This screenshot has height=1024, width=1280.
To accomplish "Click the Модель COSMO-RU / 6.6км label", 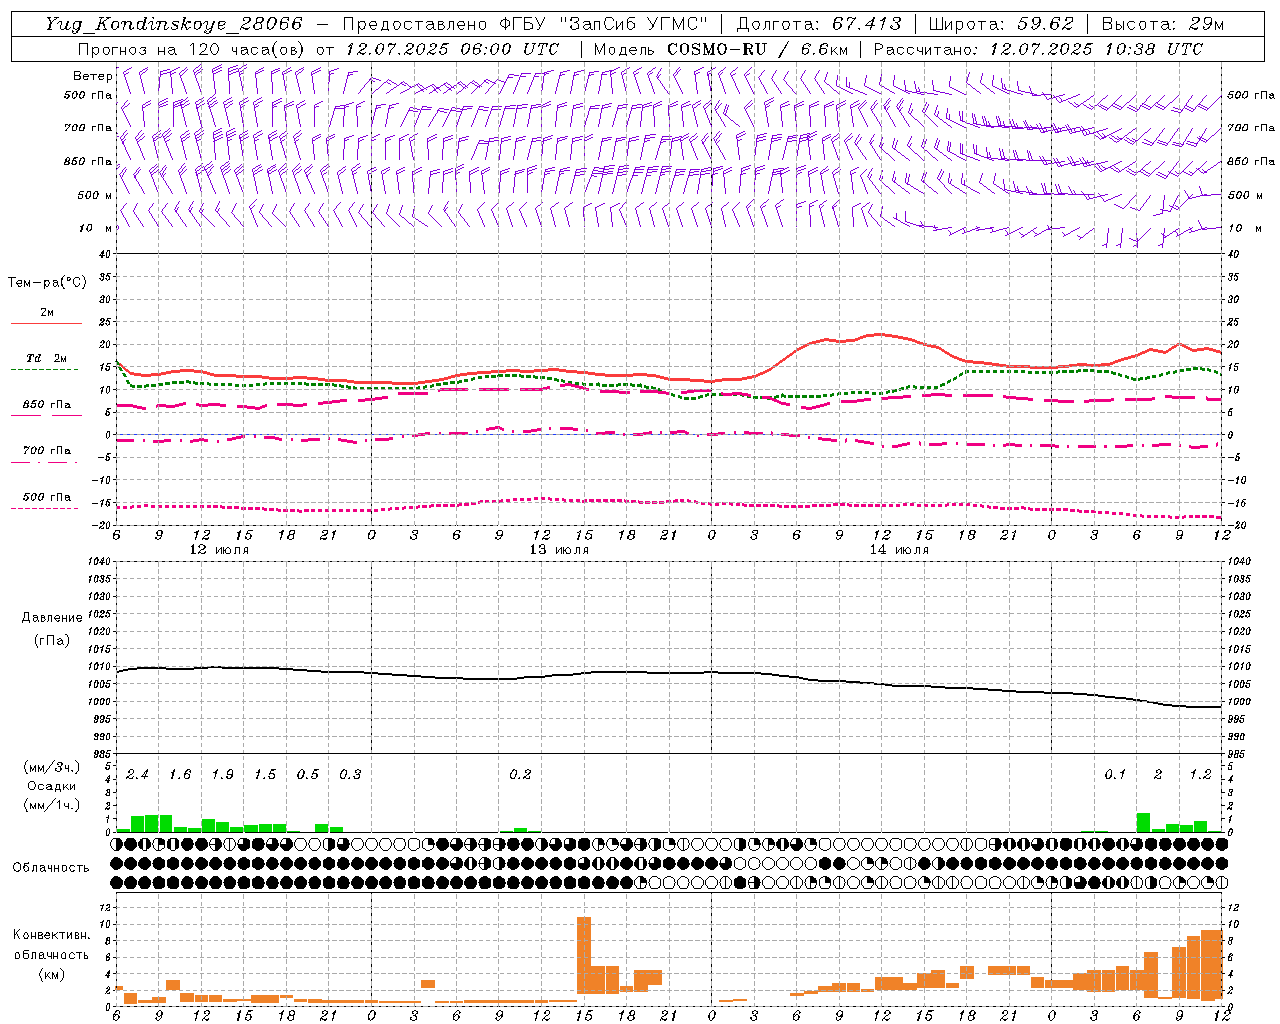I will tap(721, 49).
